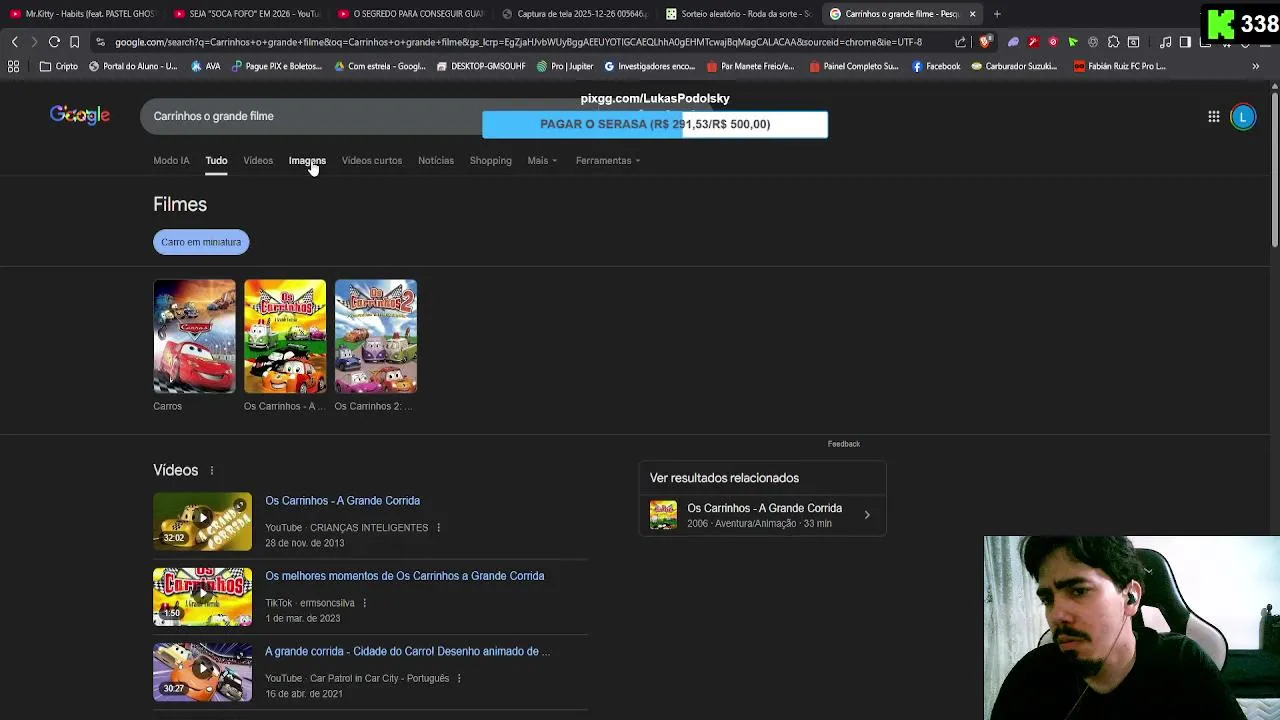Reload the page with the refresh icon
Viewport: 1280px width, 720px height.
click(54, 42)
